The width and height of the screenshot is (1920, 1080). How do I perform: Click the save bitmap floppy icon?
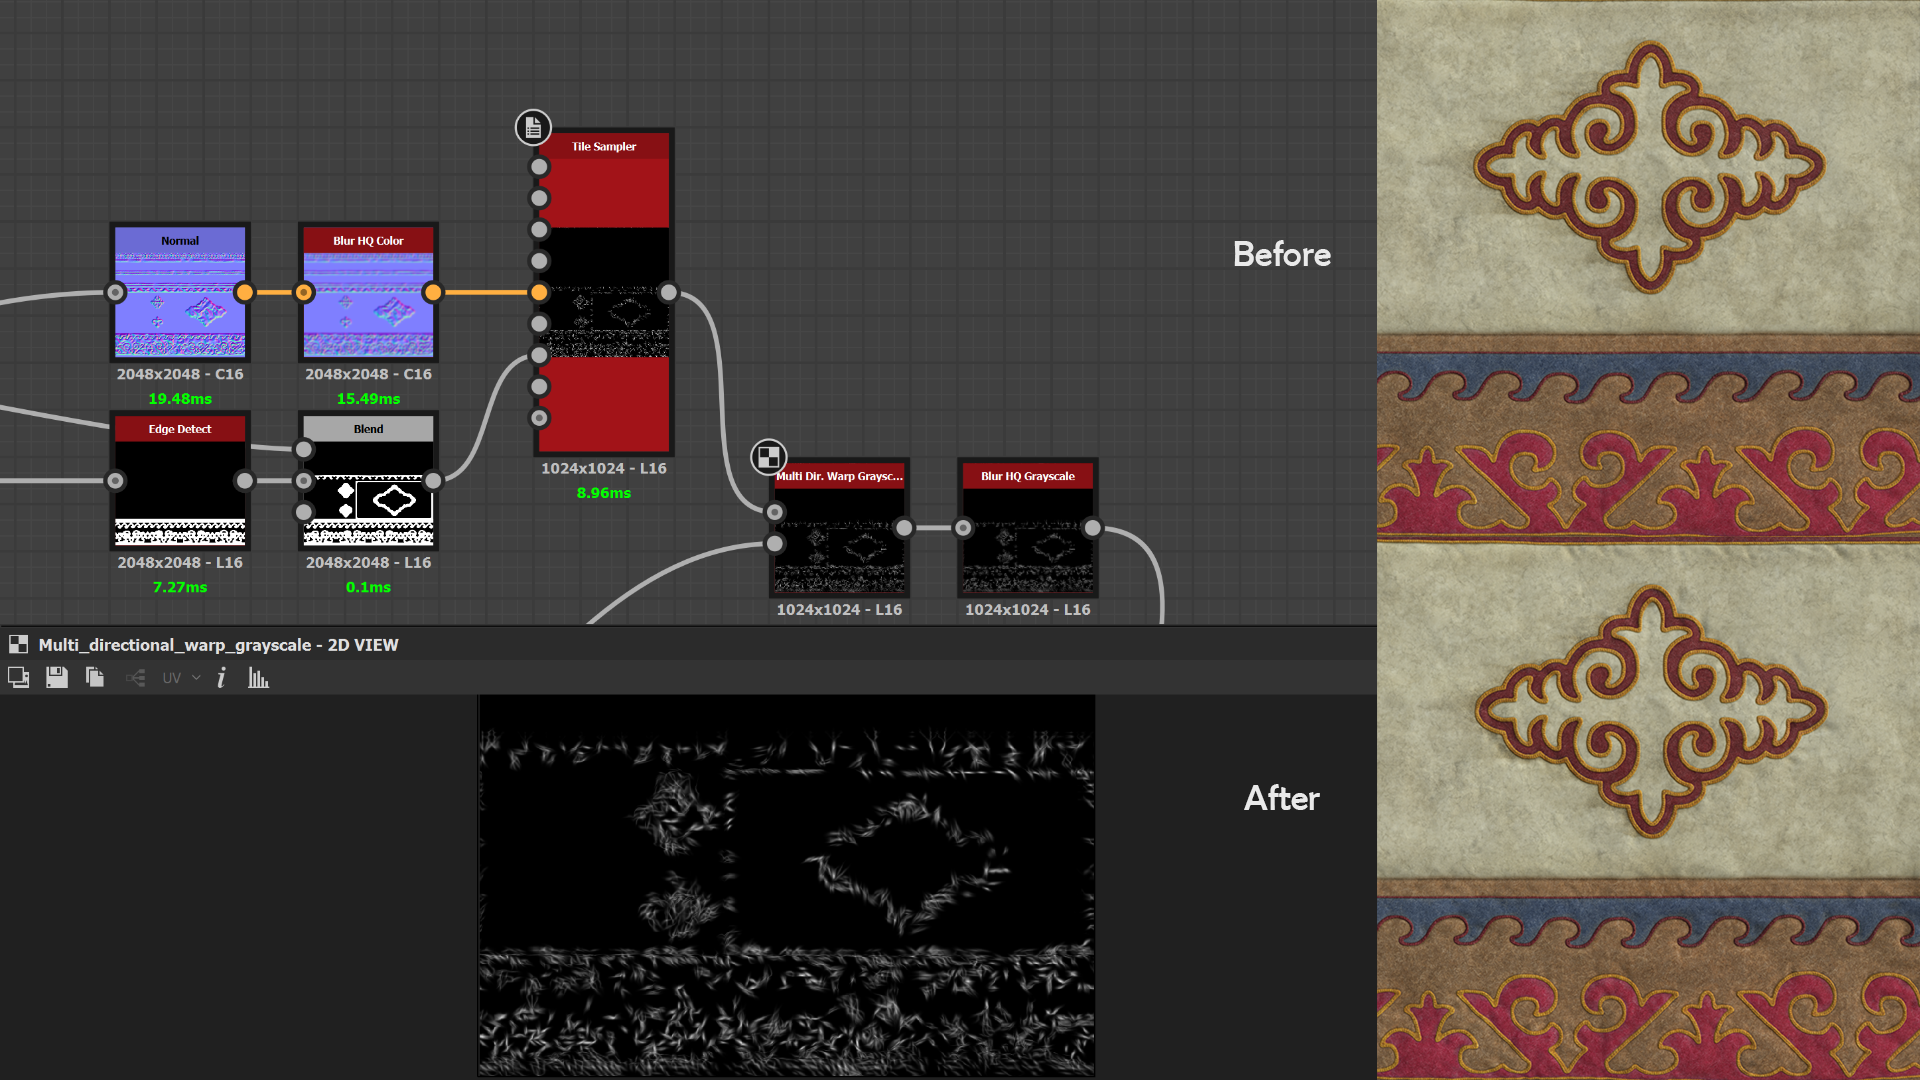click(x=57, y=678)
